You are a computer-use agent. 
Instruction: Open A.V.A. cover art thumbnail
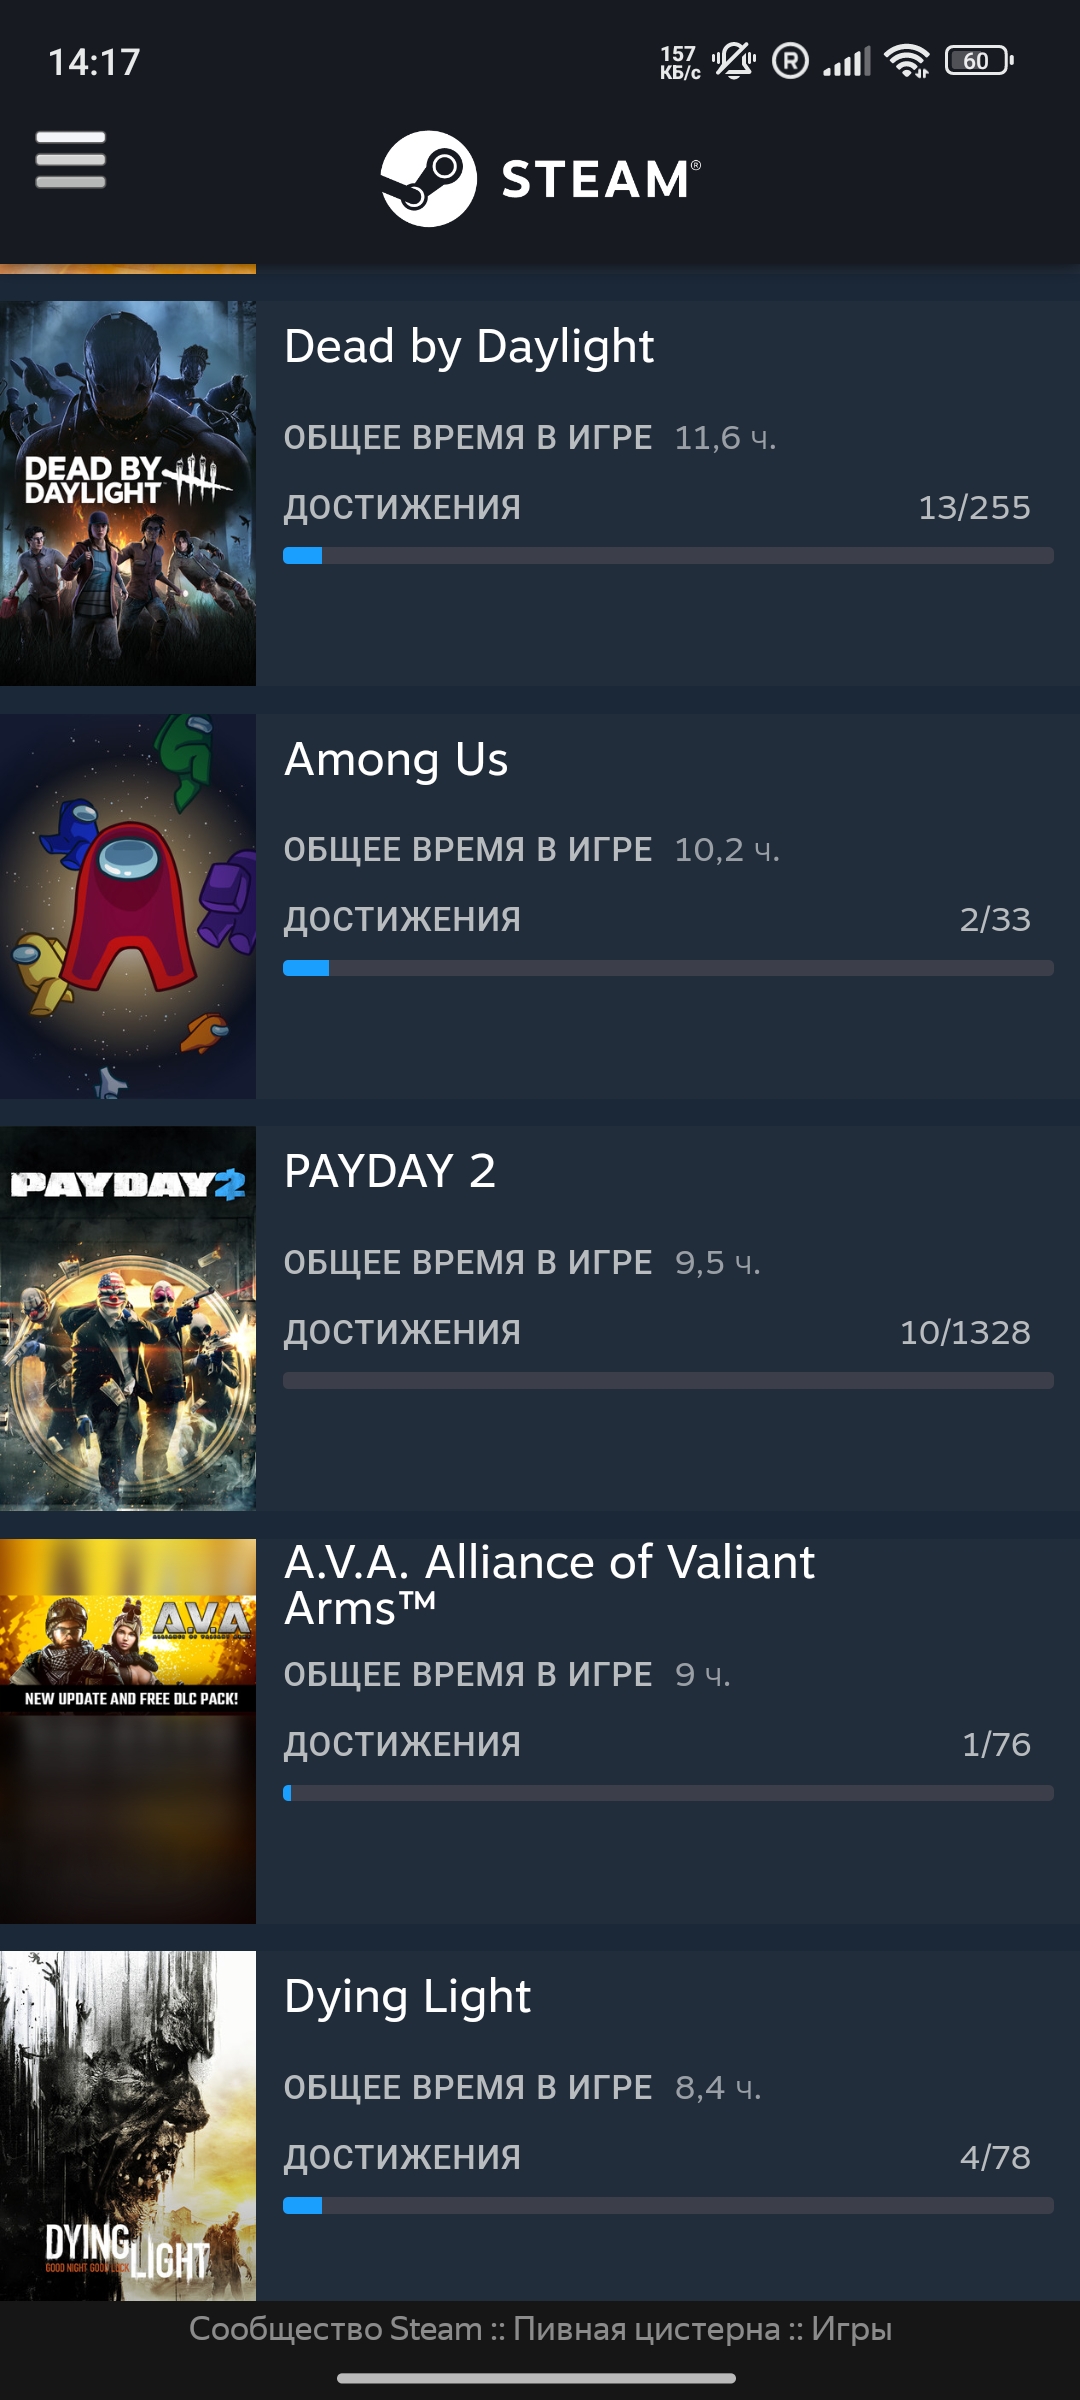click(128, 1731)
